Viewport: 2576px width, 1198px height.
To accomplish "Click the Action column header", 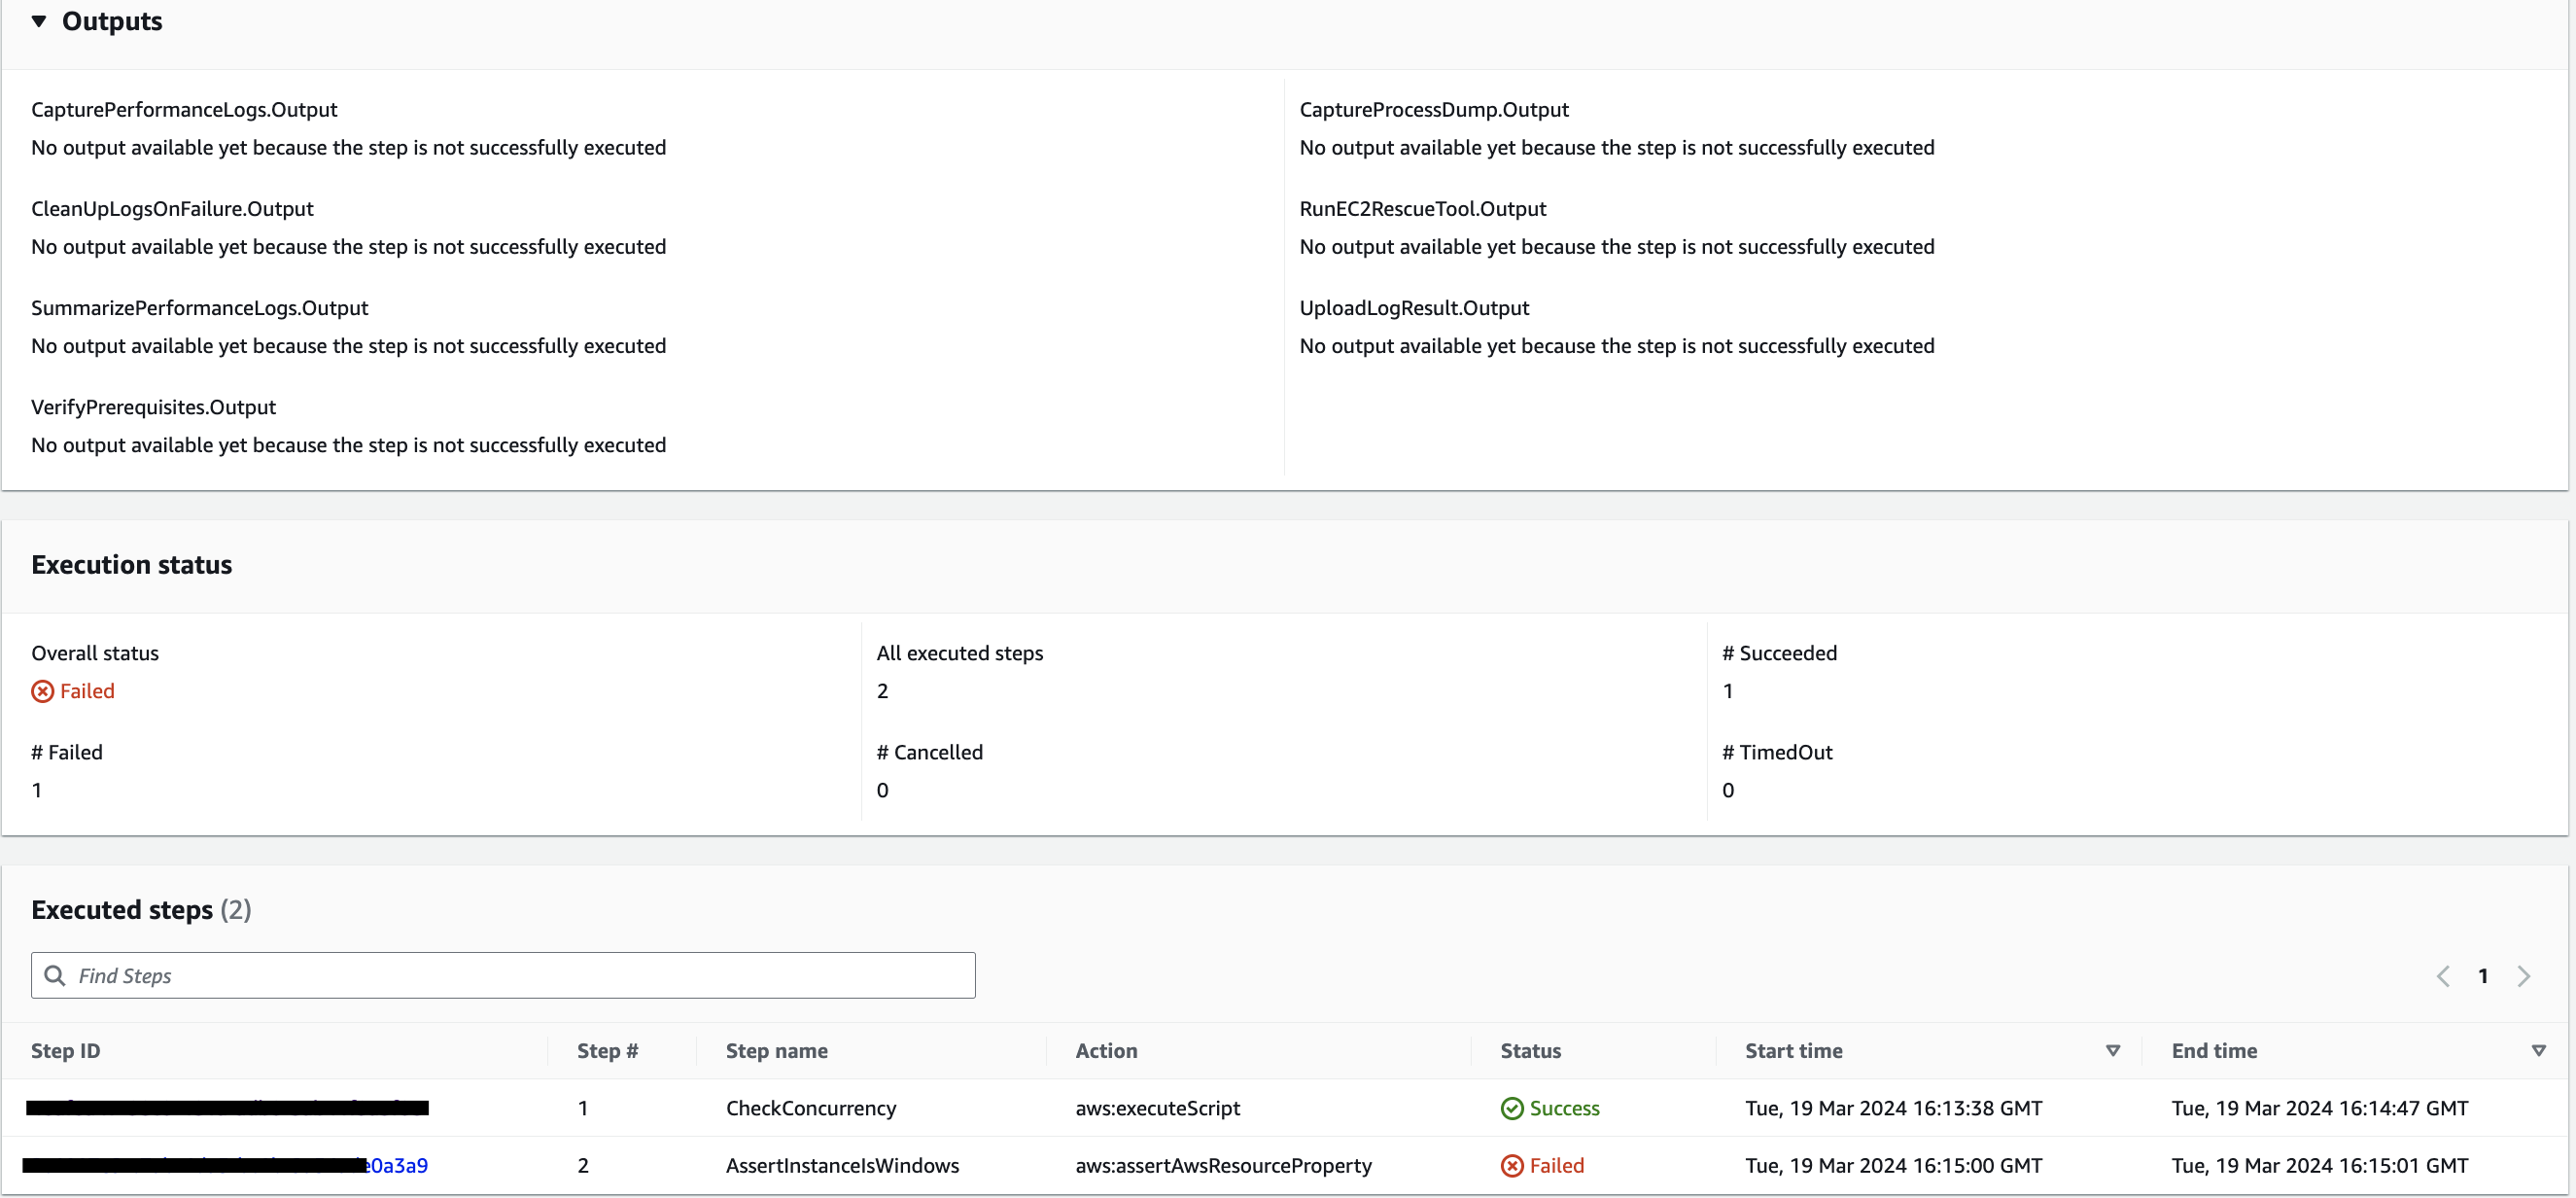I will tap(1106, 1051).
